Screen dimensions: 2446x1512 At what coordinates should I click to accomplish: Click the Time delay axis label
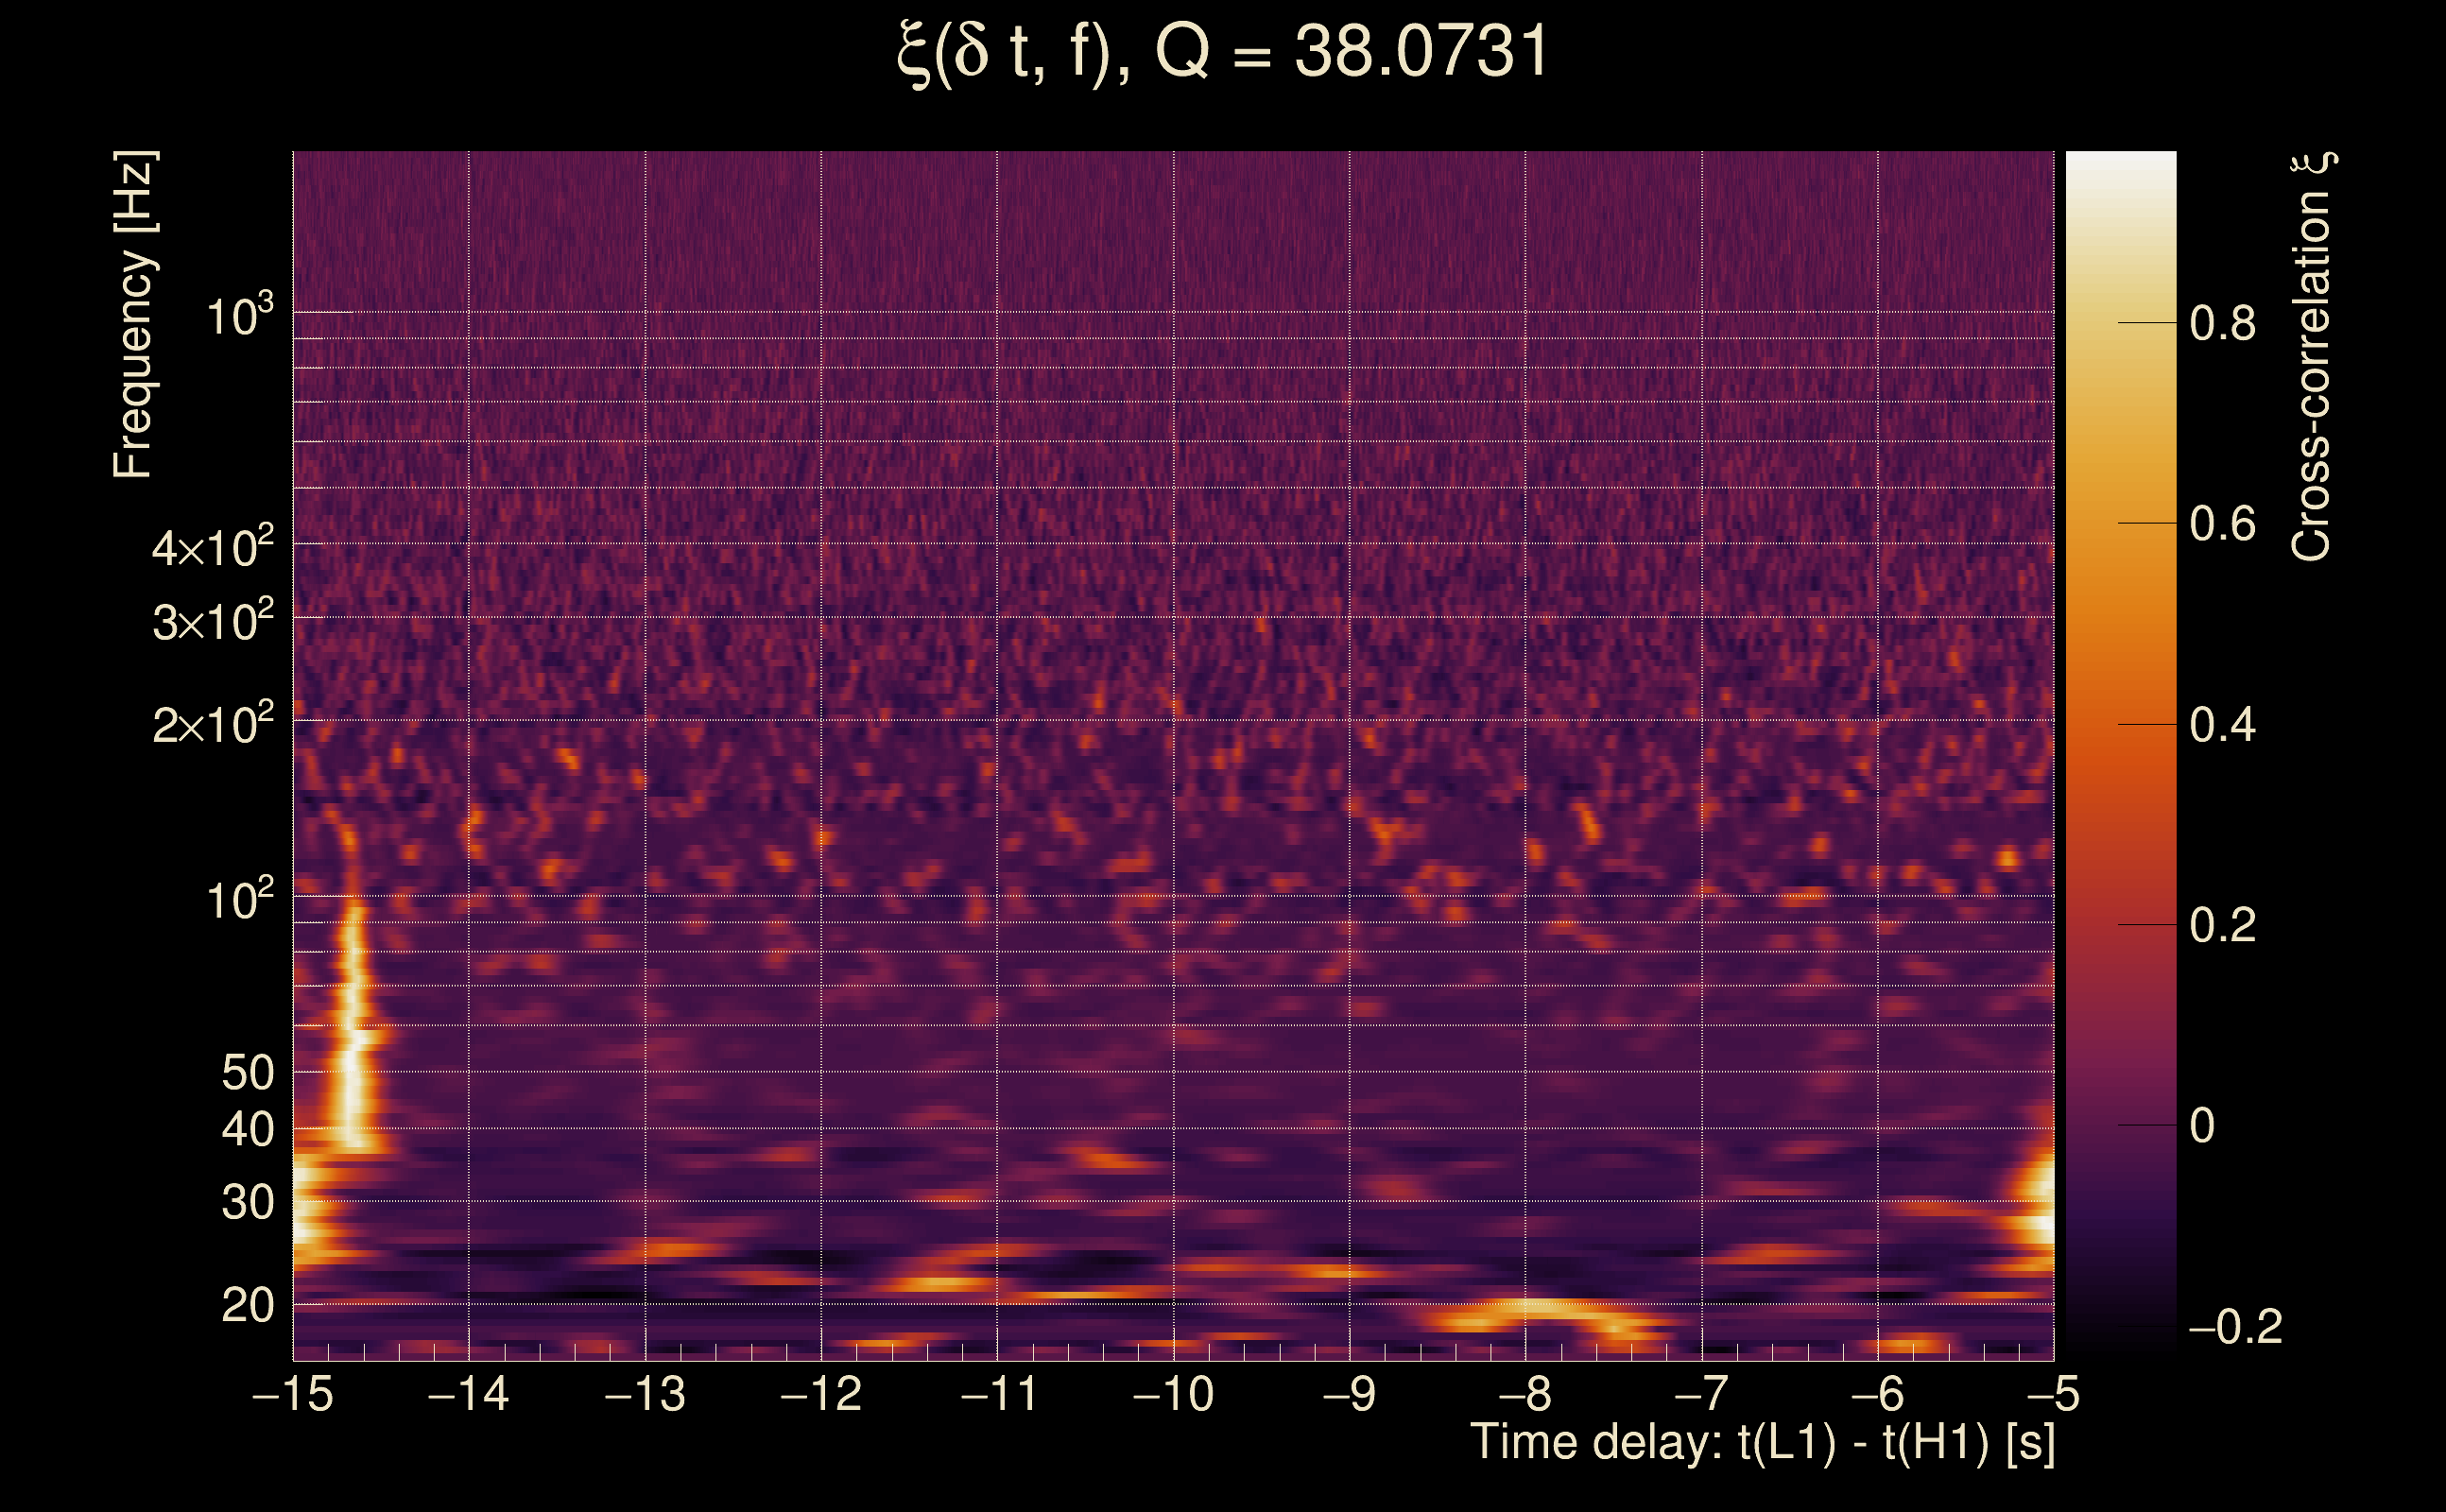[x=1762, y=1442]
